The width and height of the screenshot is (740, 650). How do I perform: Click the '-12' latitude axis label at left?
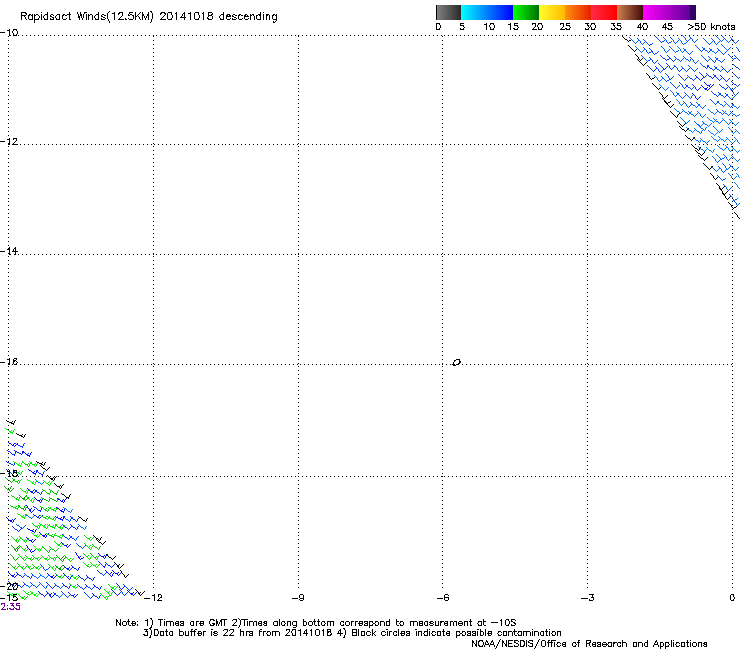point(9,142)
